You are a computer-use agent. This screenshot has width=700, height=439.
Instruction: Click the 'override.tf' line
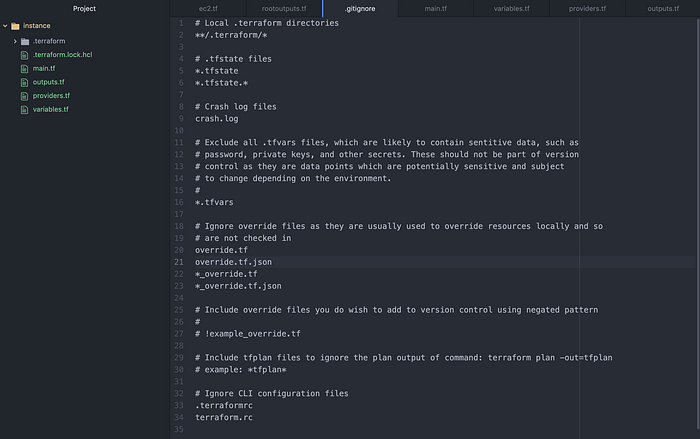tap(221, 250)
